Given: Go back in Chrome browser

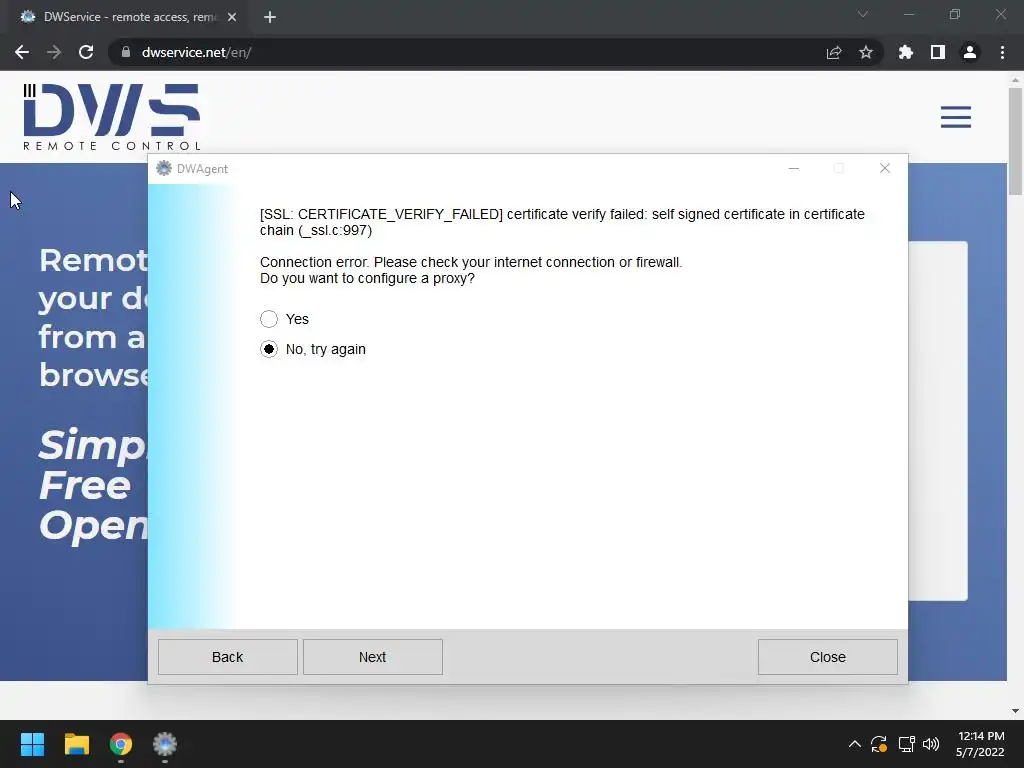Looking at the screenshot, I should [x=22, y=52].
